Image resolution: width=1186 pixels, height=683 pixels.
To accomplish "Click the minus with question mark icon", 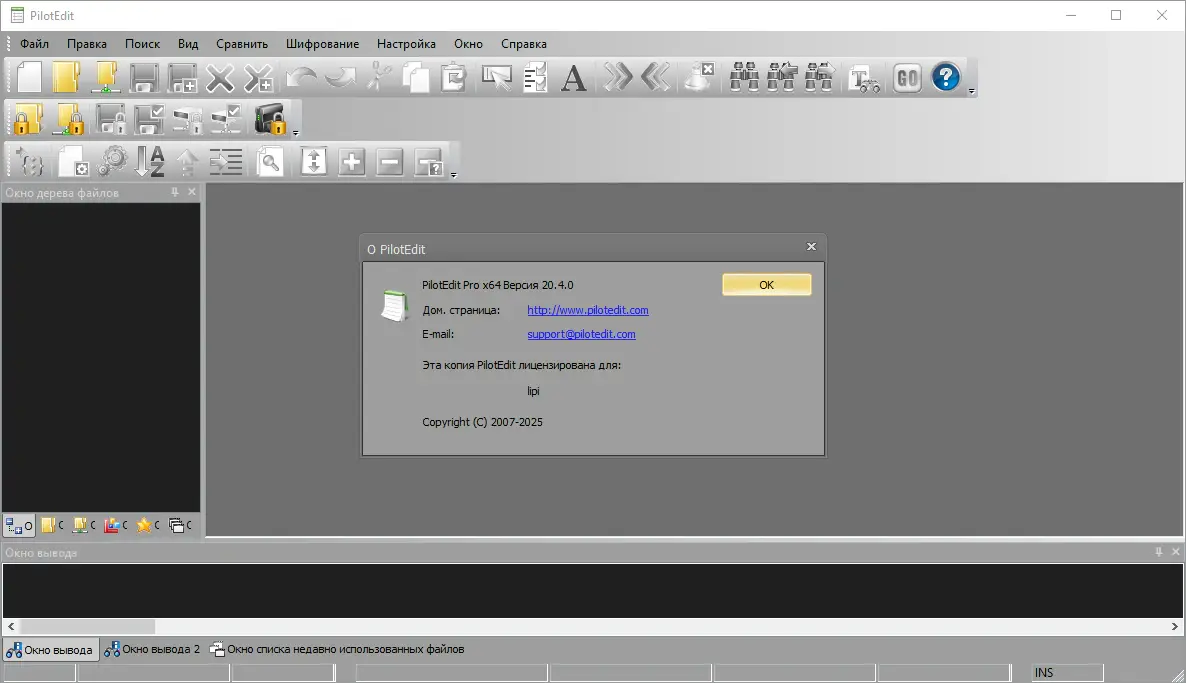I will pos(429,162).
